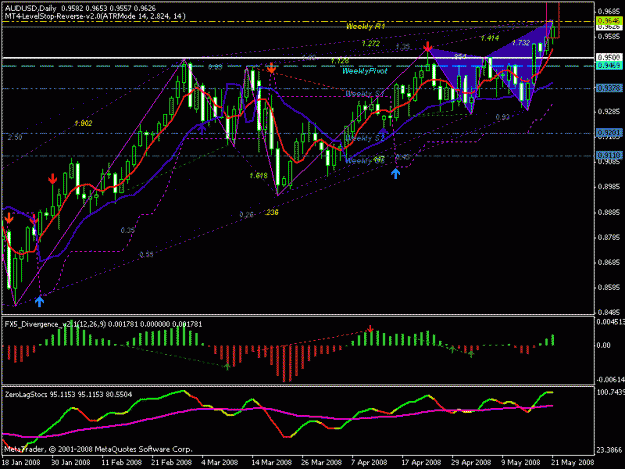Select the Weekly R1 label
The image size is (625, 469).
365,26
